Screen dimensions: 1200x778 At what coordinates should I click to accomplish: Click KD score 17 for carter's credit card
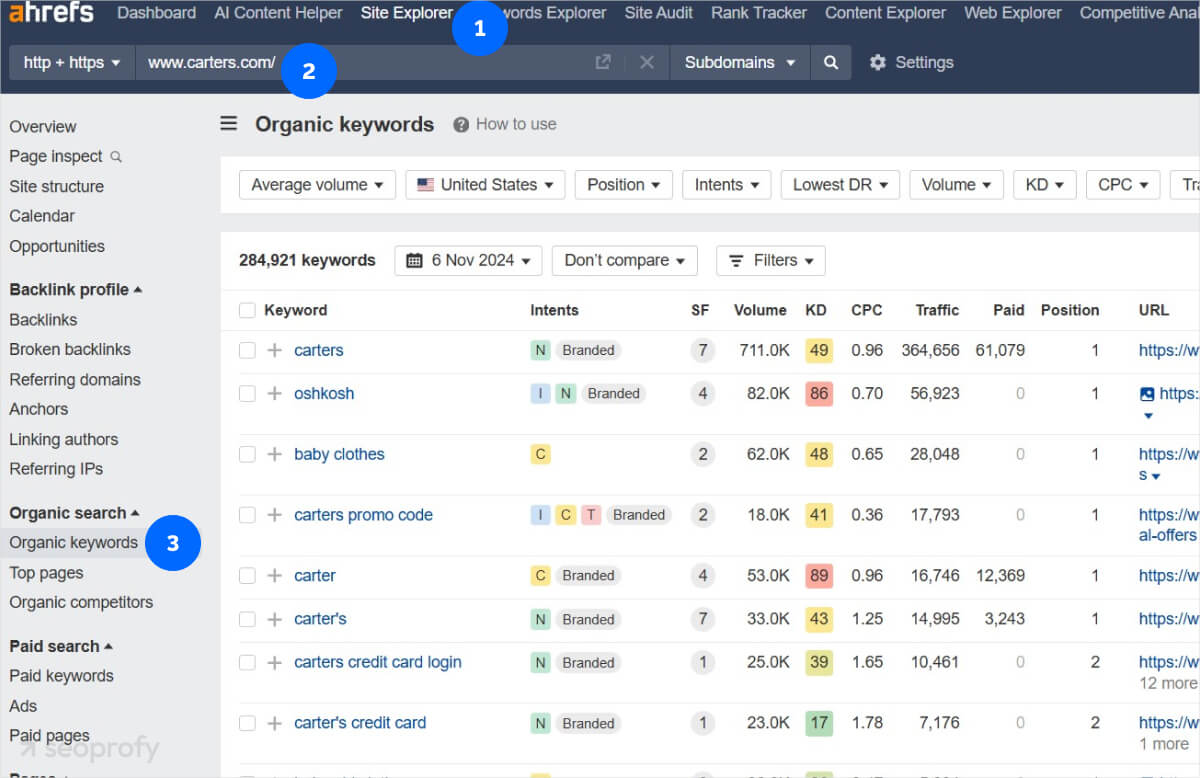[x=819, y=722]
